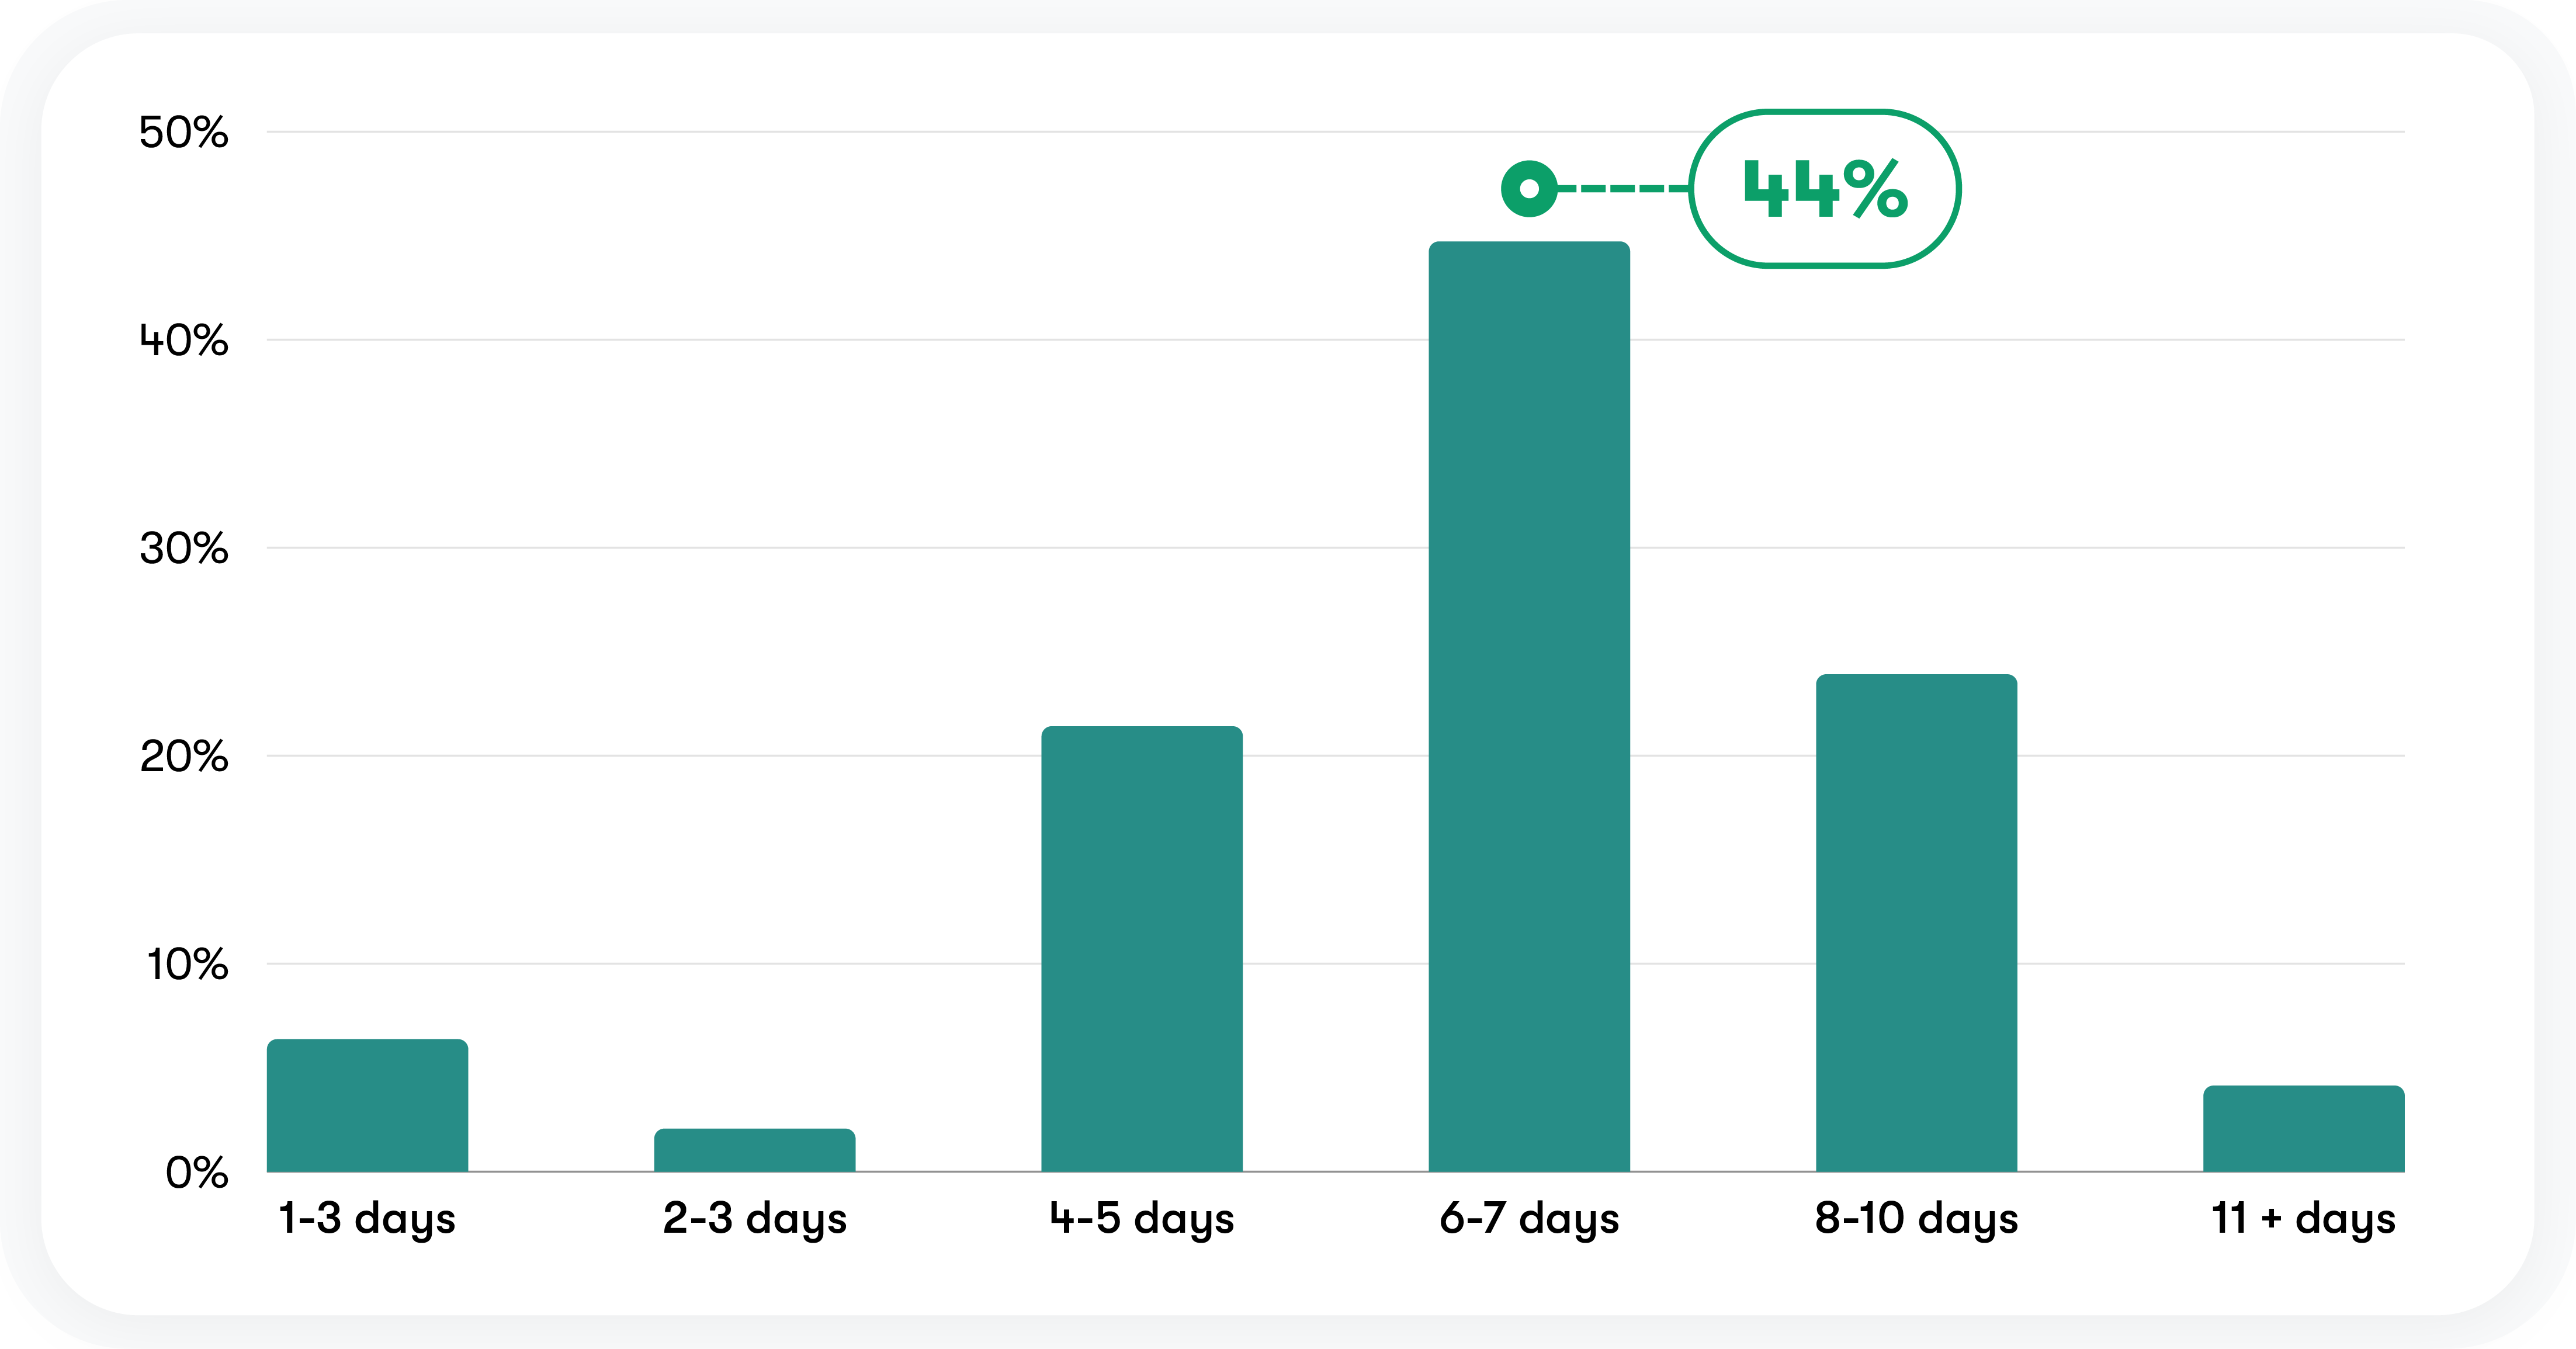2576x1349 pixels.
Task: Click the "11 + days" axis label
Action: pyautogui.click(x=2303, y=1219)
